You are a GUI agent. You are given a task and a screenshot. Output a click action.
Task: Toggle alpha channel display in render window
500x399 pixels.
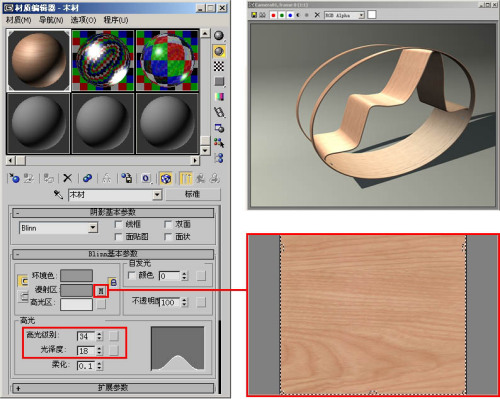(x=298, y=15)
